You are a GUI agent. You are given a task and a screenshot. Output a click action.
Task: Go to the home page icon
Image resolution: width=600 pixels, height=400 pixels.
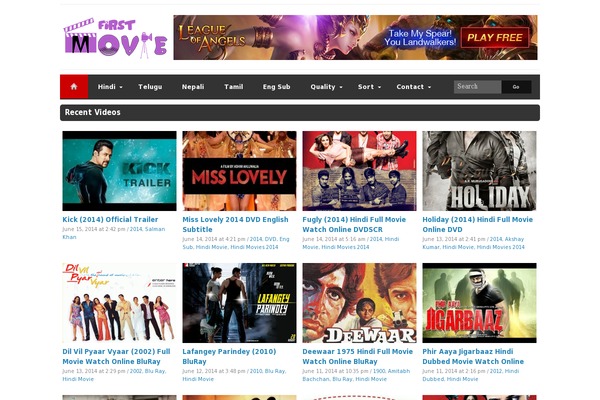point(74,87)
